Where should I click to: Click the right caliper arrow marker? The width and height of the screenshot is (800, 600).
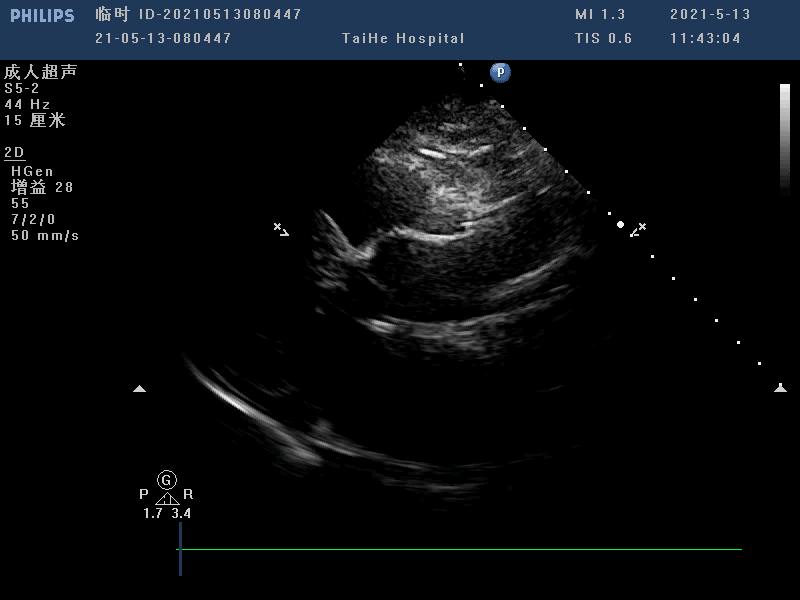(638, 230)
